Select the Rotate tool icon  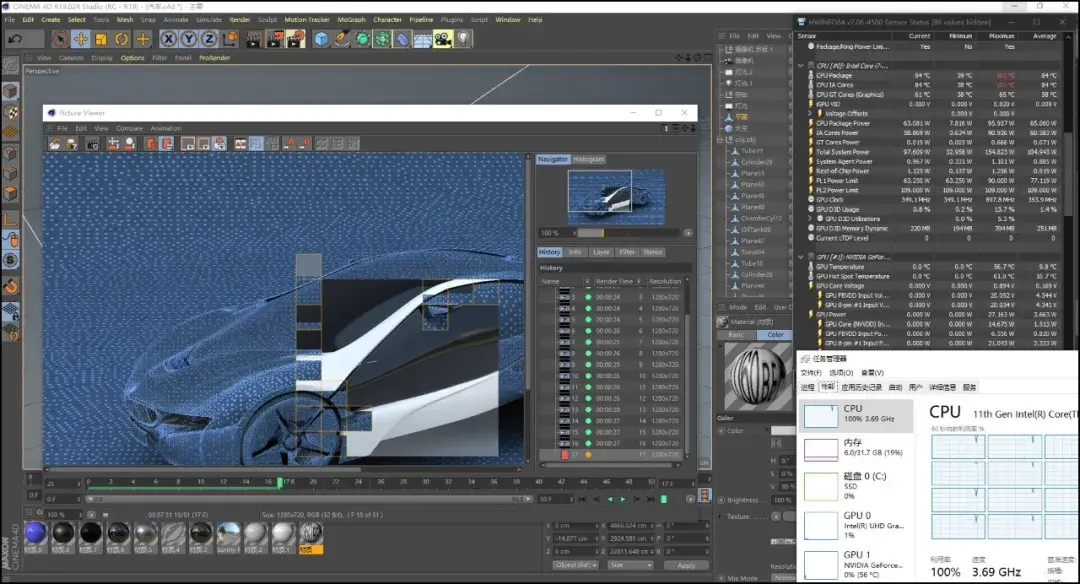pos(122,39)
